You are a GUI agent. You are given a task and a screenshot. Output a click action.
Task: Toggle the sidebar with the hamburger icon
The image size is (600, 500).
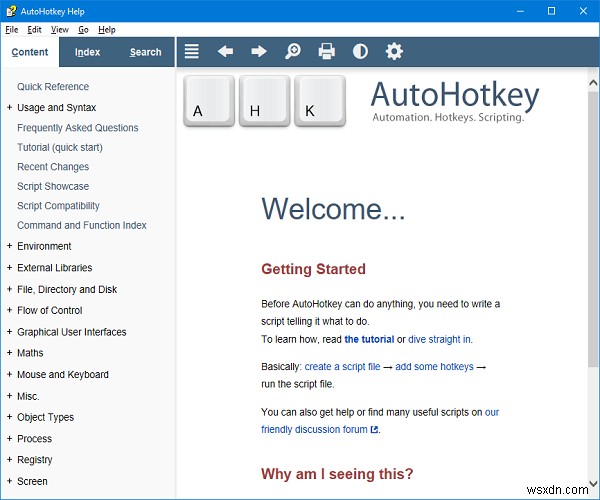pos(191,51)
